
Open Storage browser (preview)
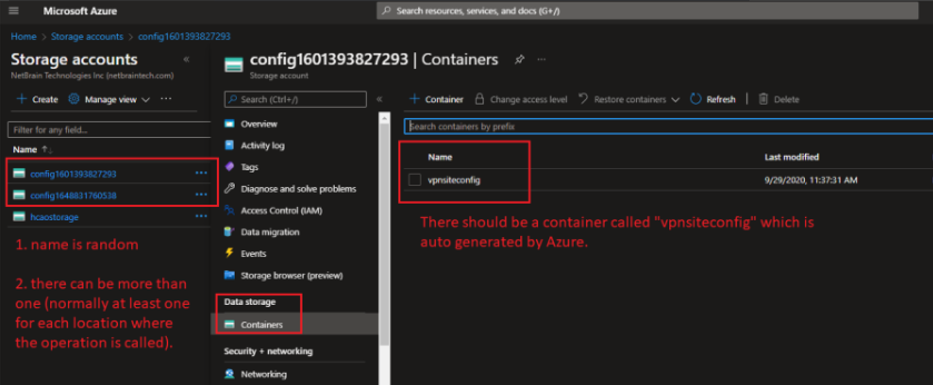coord(292,276)
